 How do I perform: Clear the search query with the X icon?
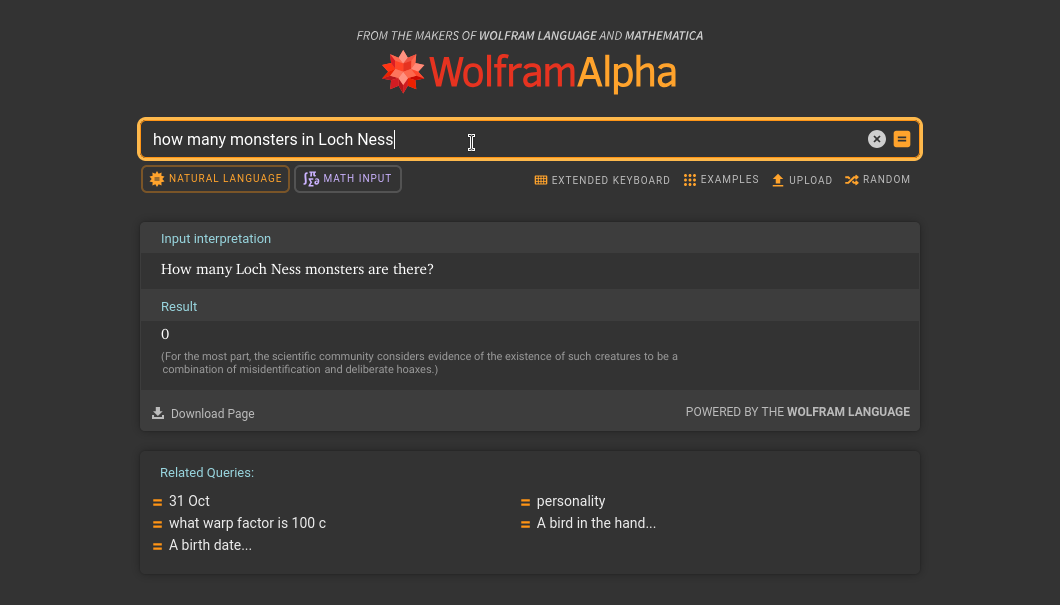[876, 139]
